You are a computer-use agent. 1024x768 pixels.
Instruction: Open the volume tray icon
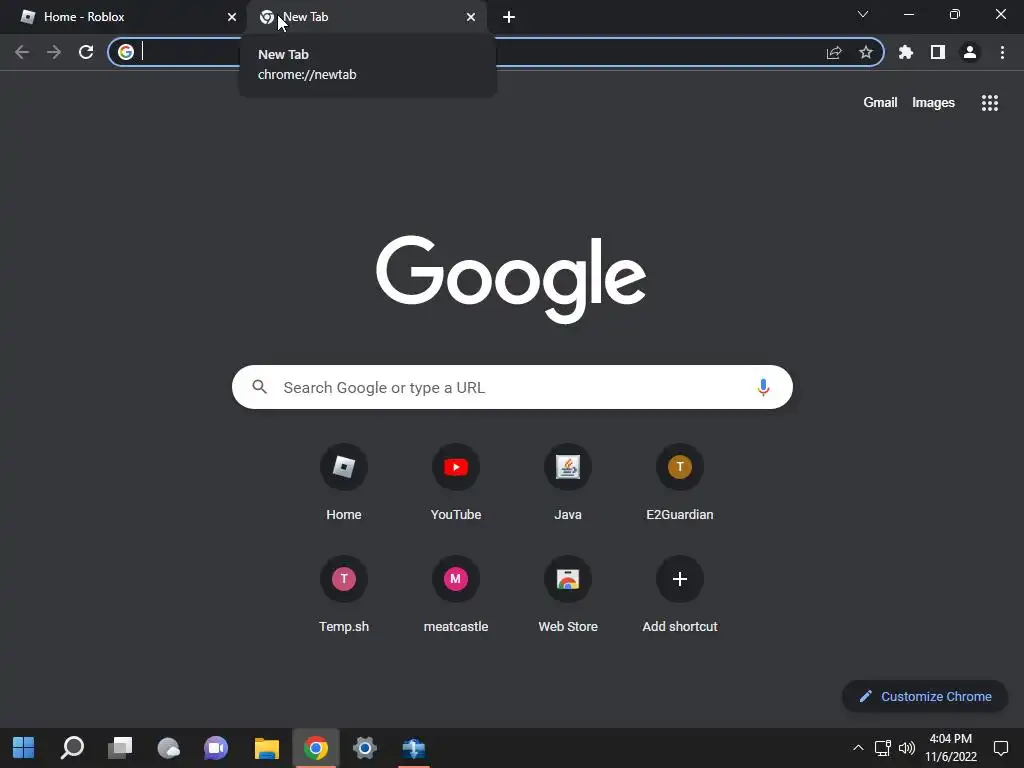(907, 748)
